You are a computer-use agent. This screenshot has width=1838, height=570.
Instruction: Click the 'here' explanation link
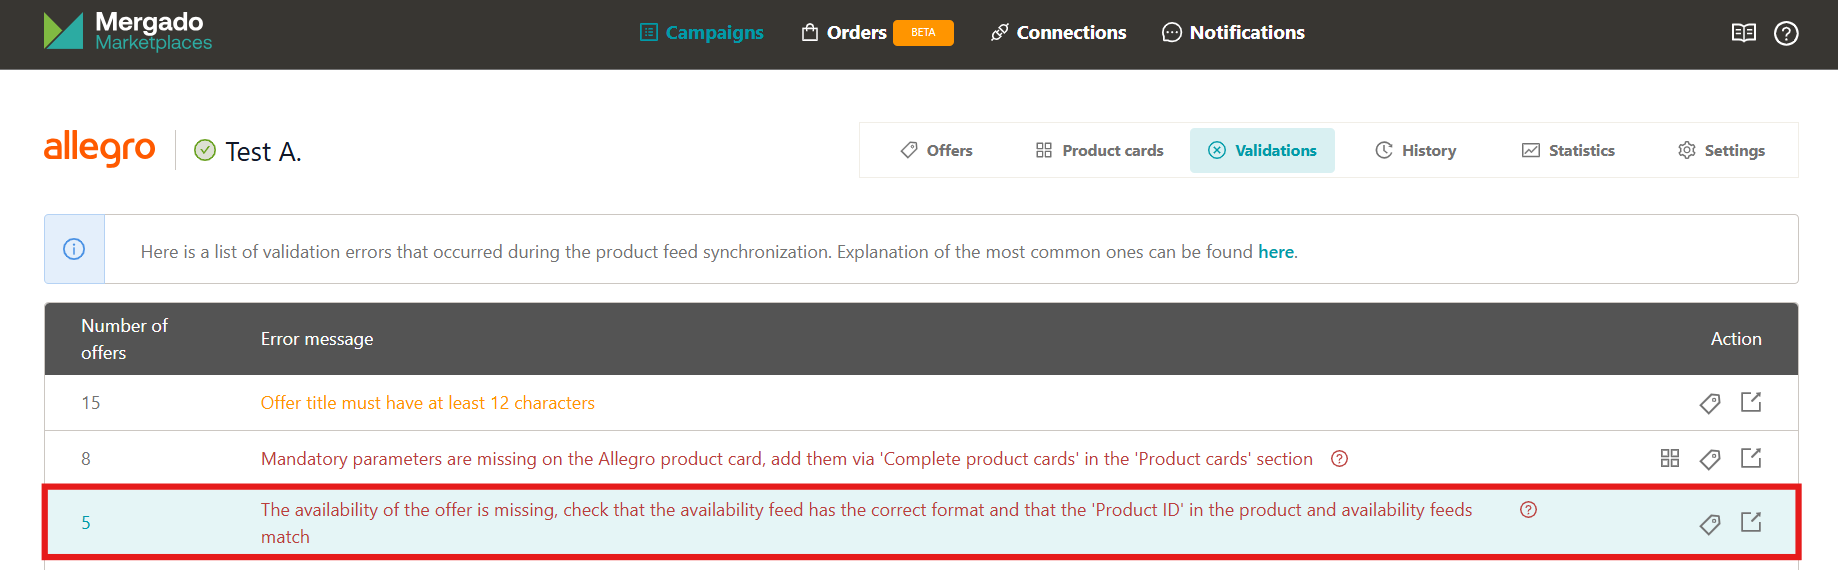pos(1275,252)
